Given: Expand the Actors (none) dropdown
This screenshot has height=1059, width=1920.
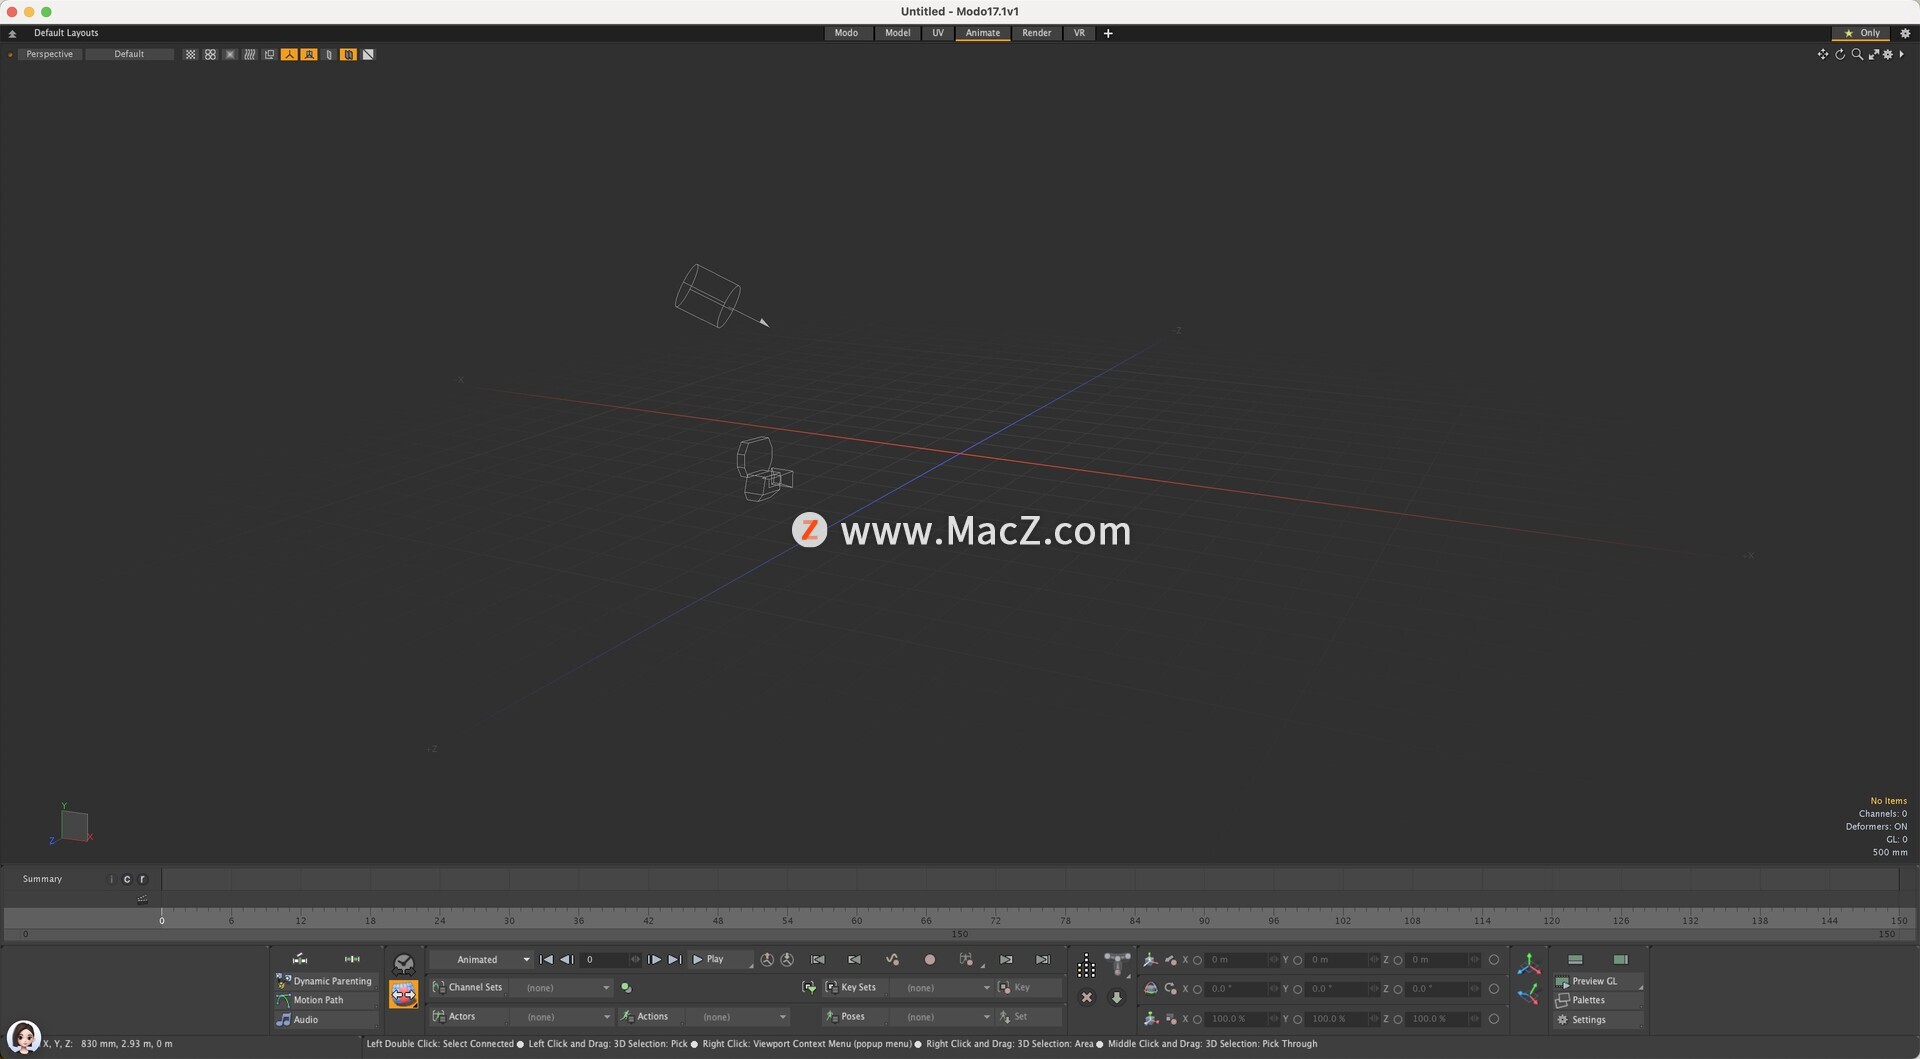Looking at the screenshot, I should [561, 1017].
